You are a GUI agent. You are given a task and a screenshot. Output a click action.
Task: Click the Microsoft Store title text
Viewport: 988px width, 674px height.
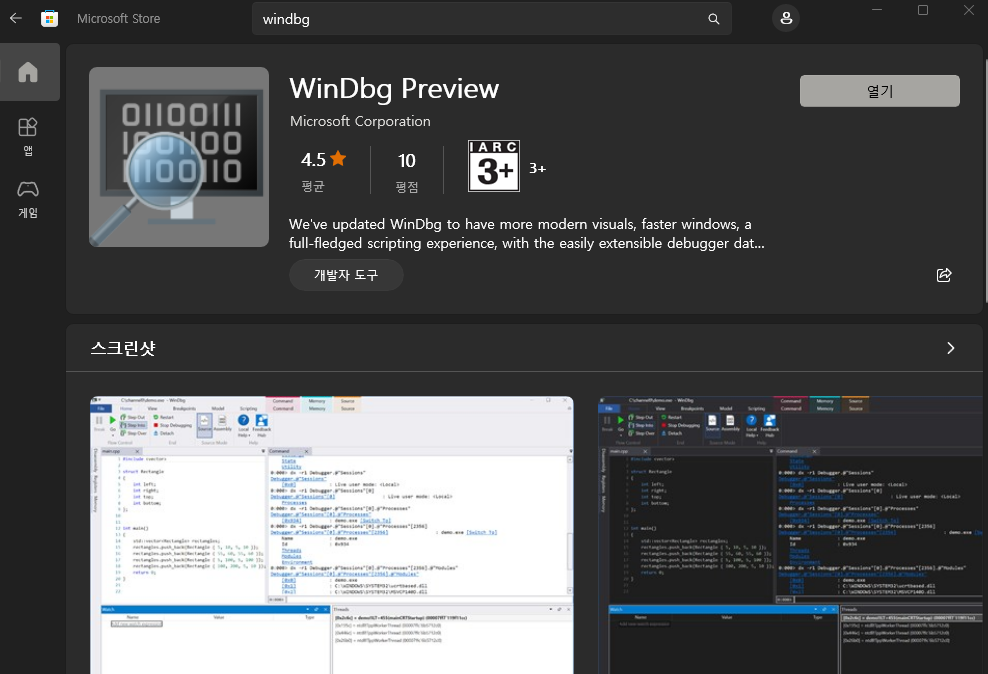118,19
